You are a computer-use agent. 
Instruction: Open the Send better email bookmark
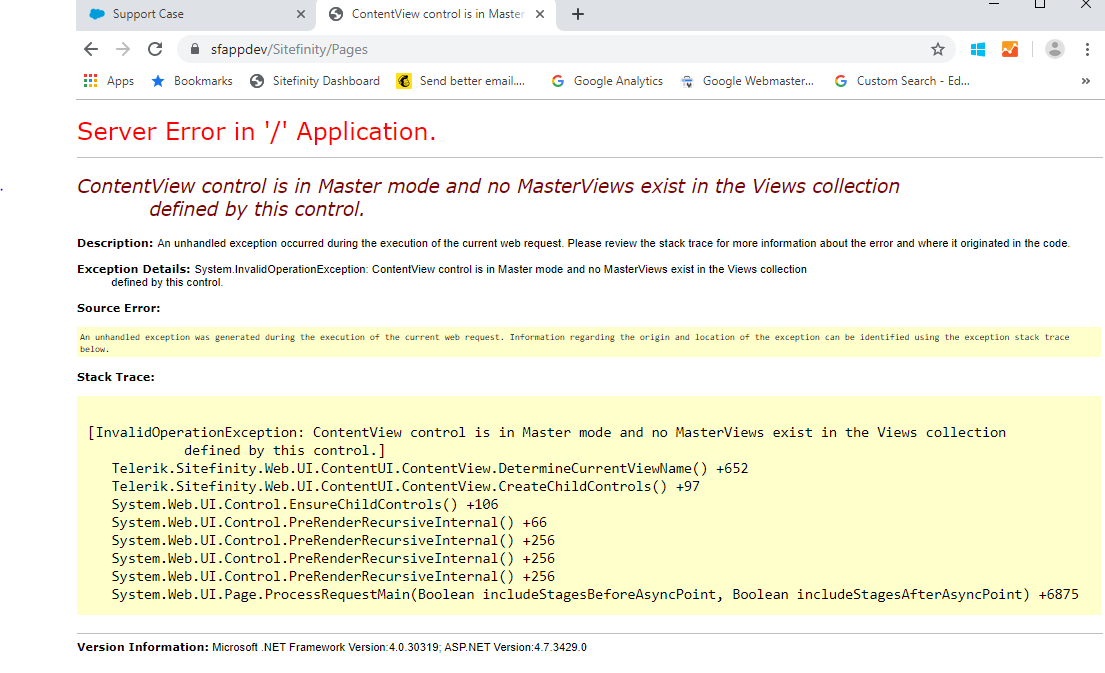pos(461,81)
